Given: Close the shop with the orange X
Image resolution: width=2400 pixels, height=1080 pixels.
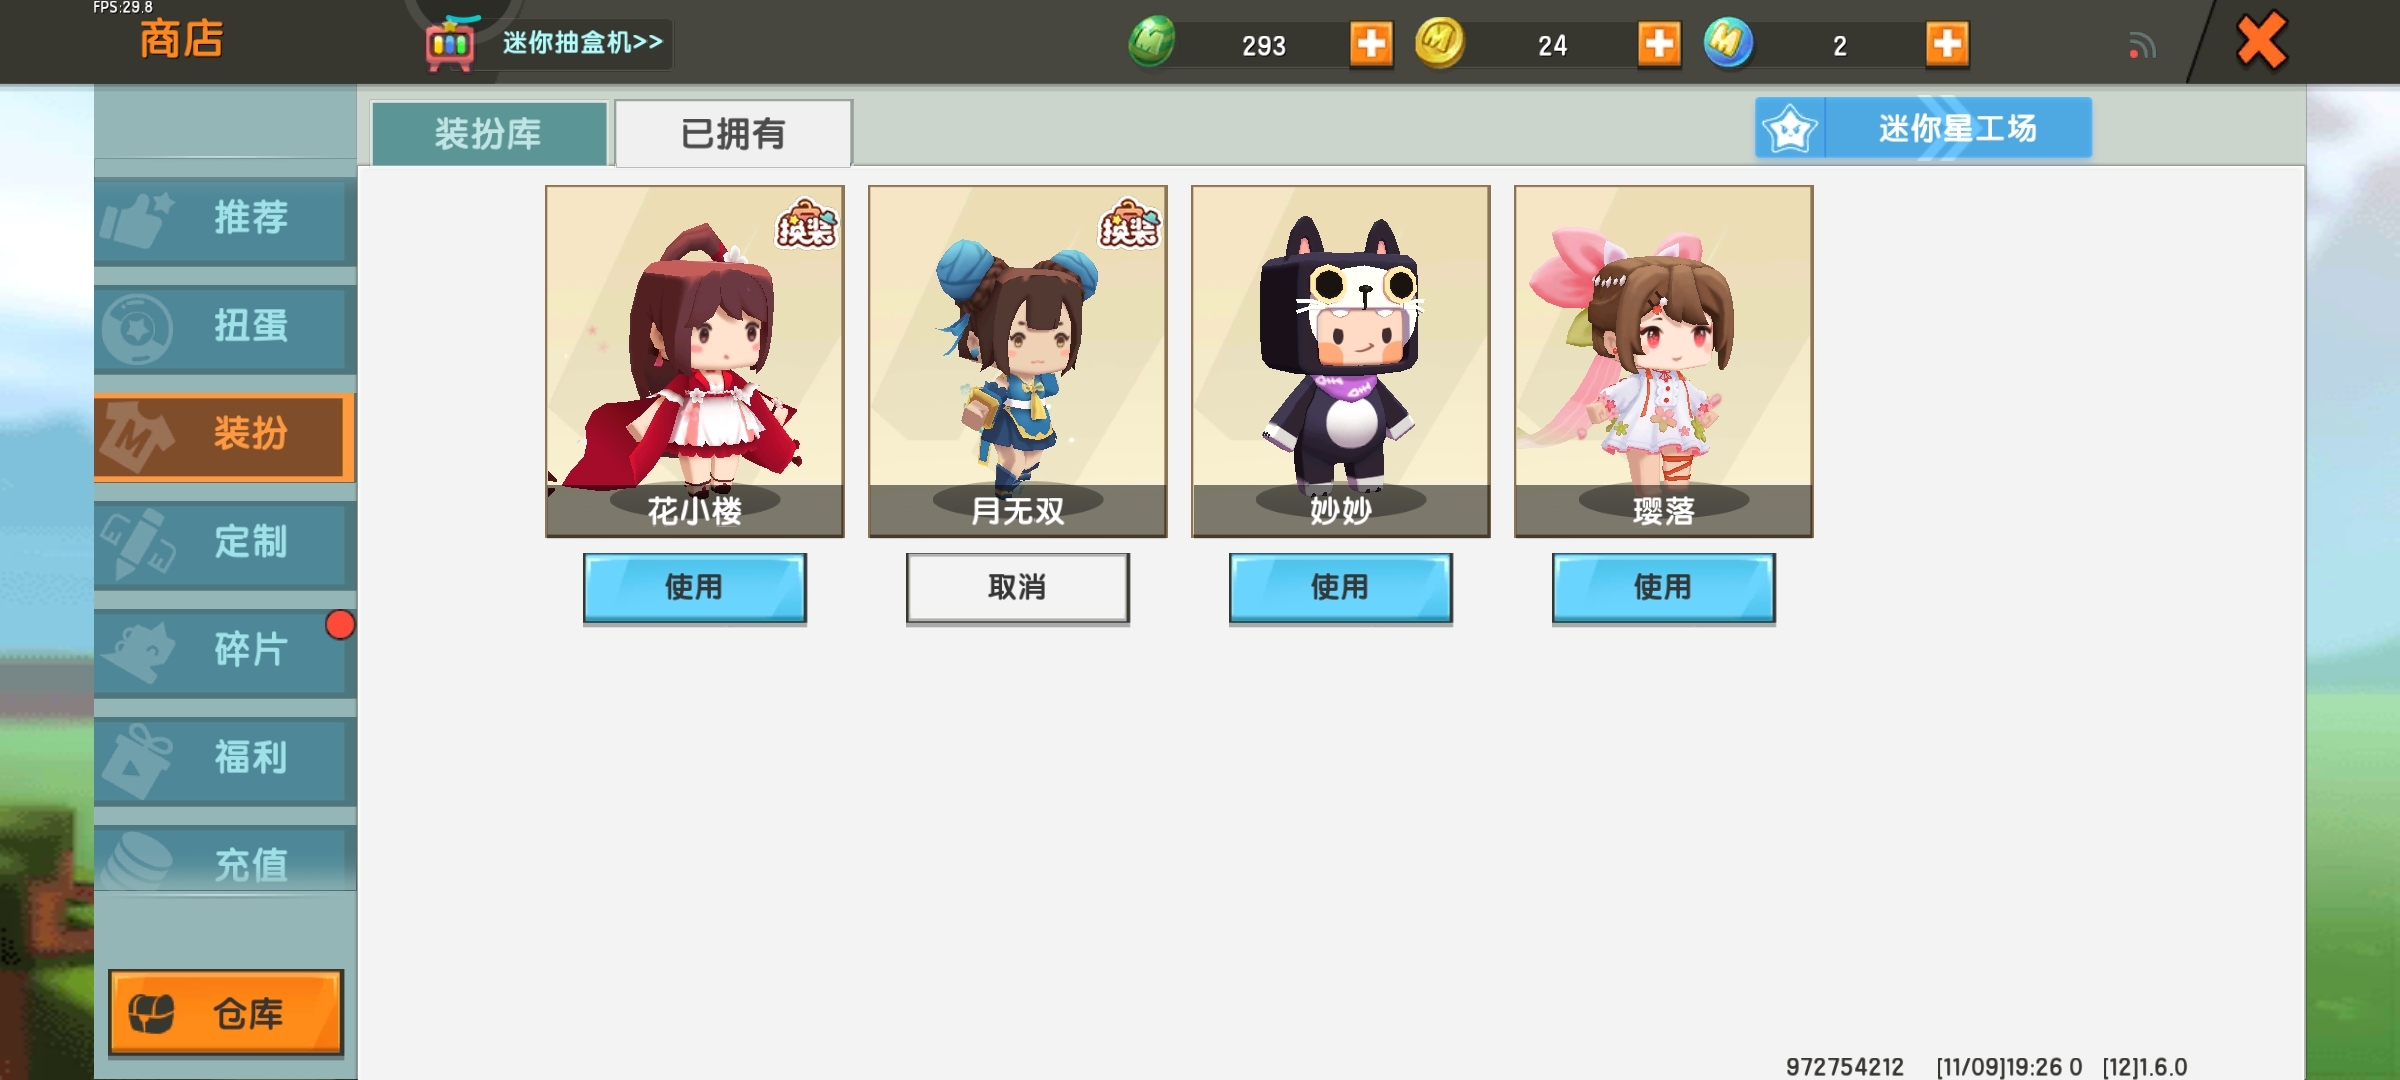Looking at the screenshot, I should click(2261, 41).
